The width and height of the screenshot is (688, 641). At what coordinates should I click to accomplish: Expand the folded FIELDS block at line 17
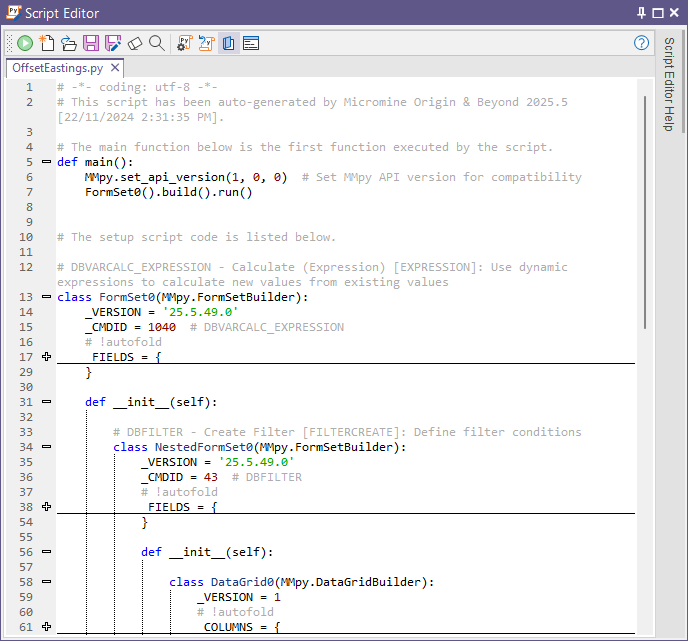[x=47, y=357]
